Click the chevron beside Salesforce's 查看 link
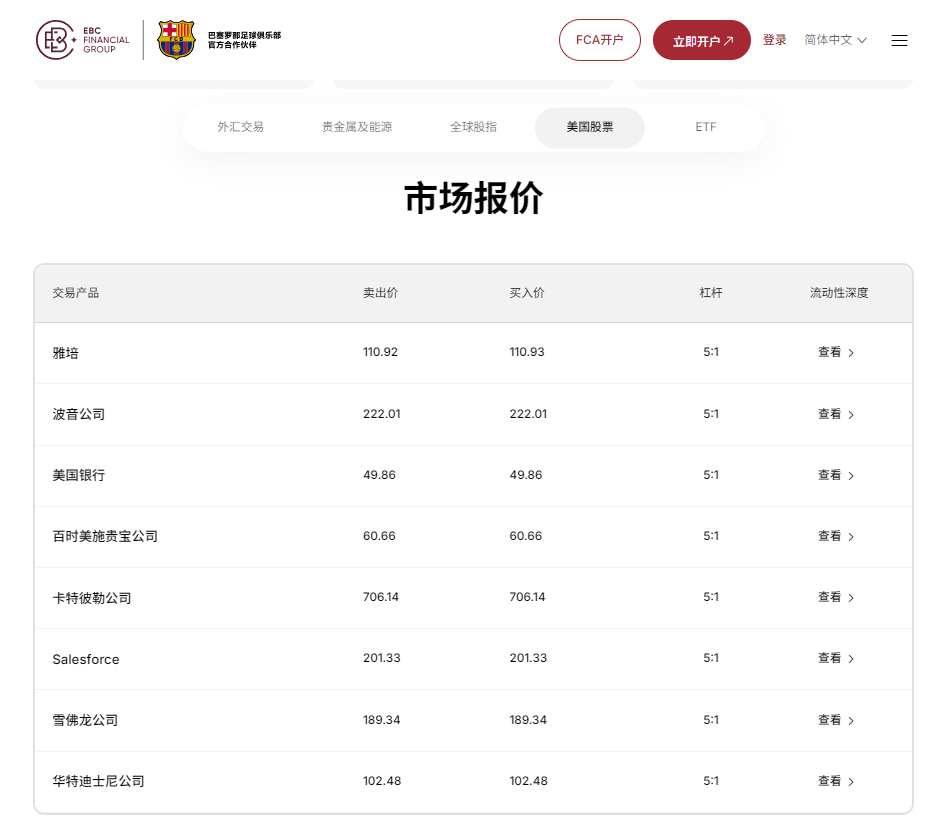This screenshot has width=944, height=830. click(850, 659)
